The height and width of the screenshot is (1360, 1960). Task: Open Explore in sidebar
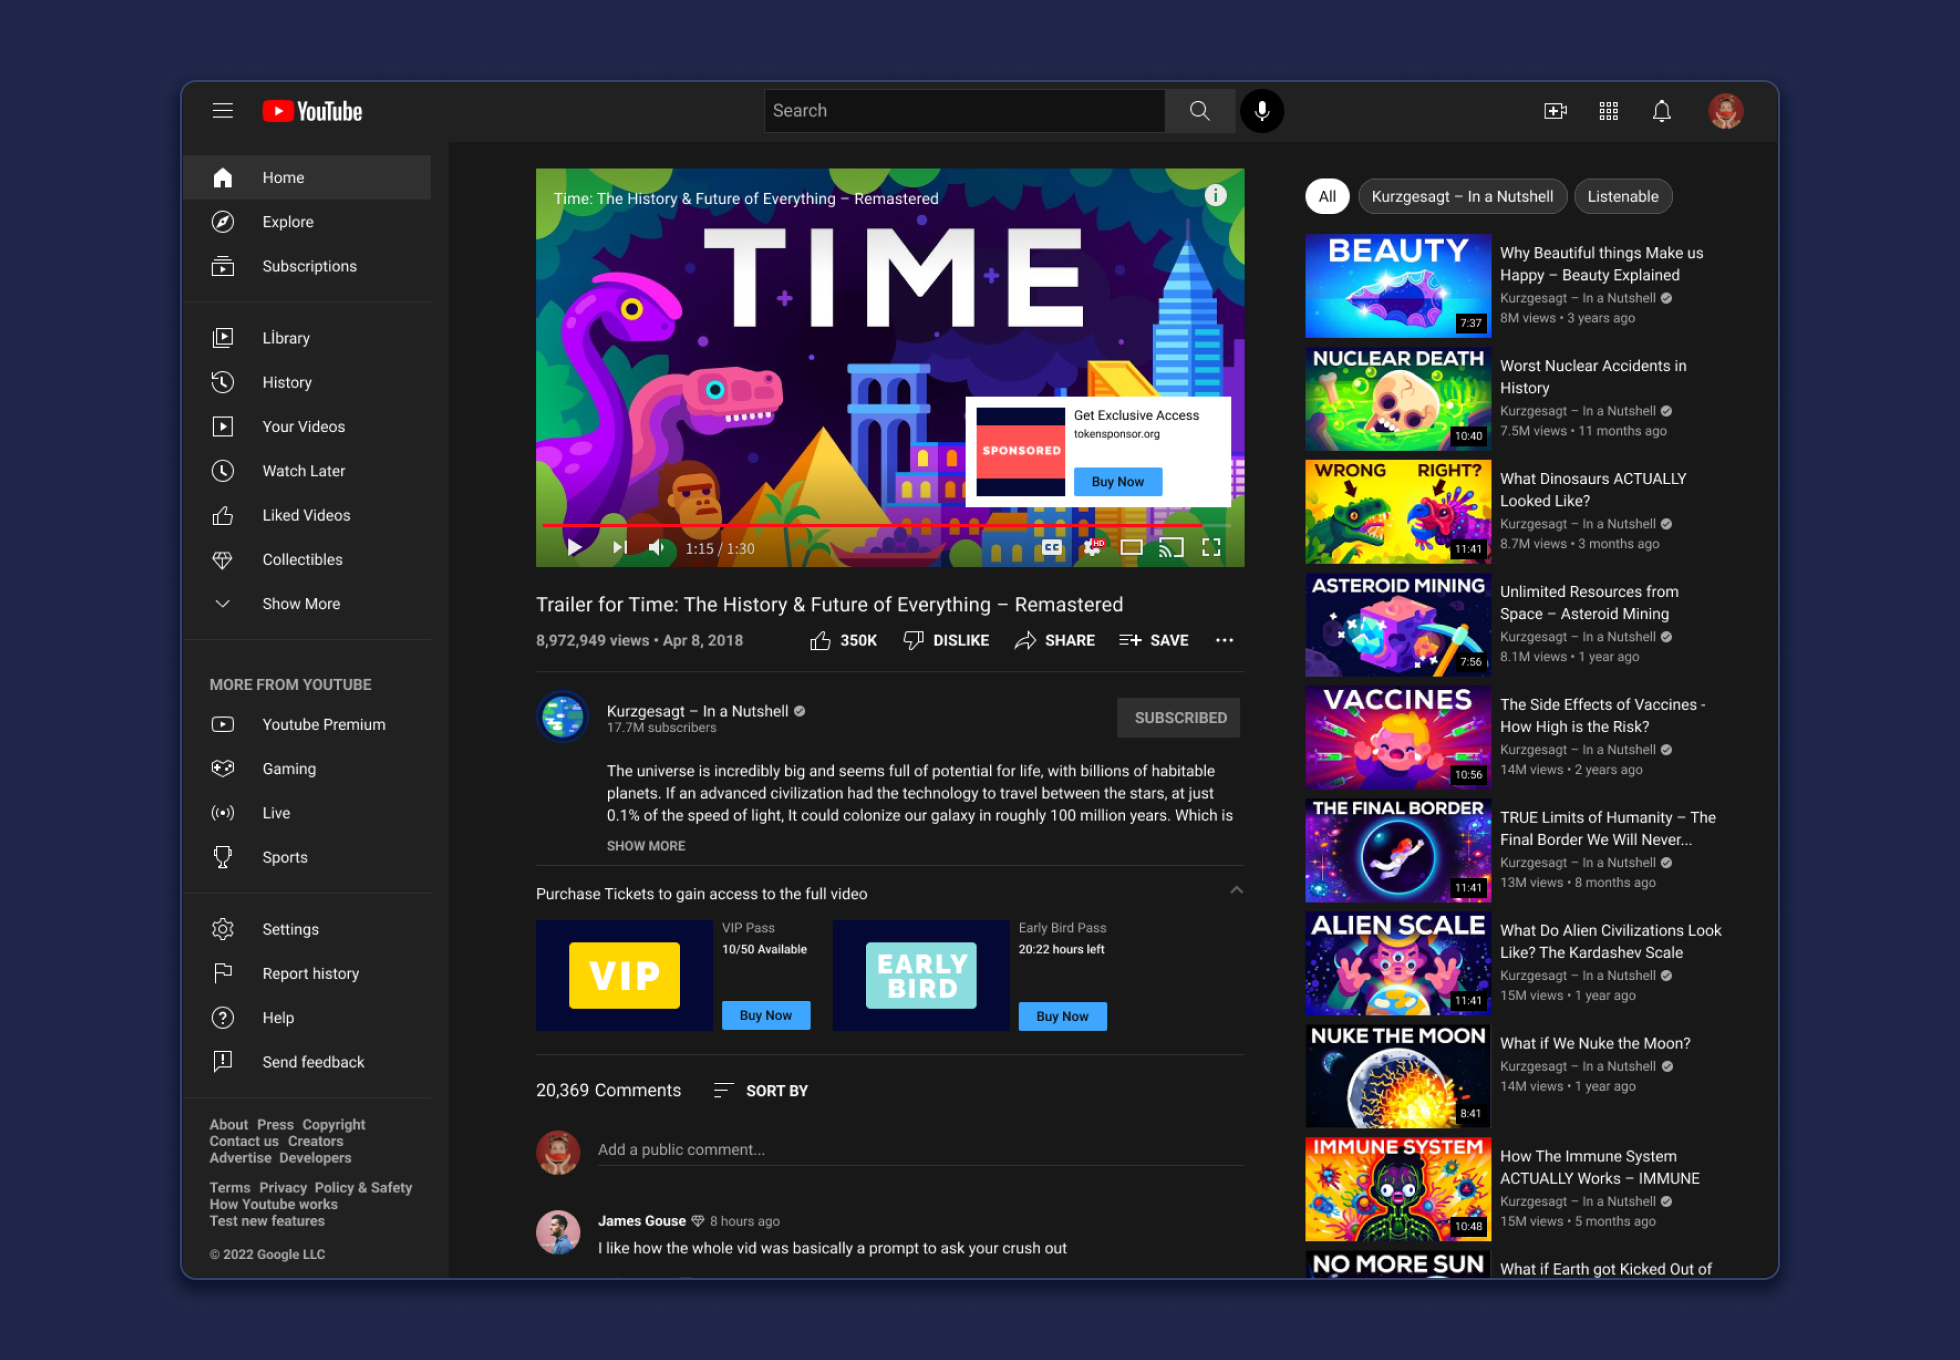307,222
